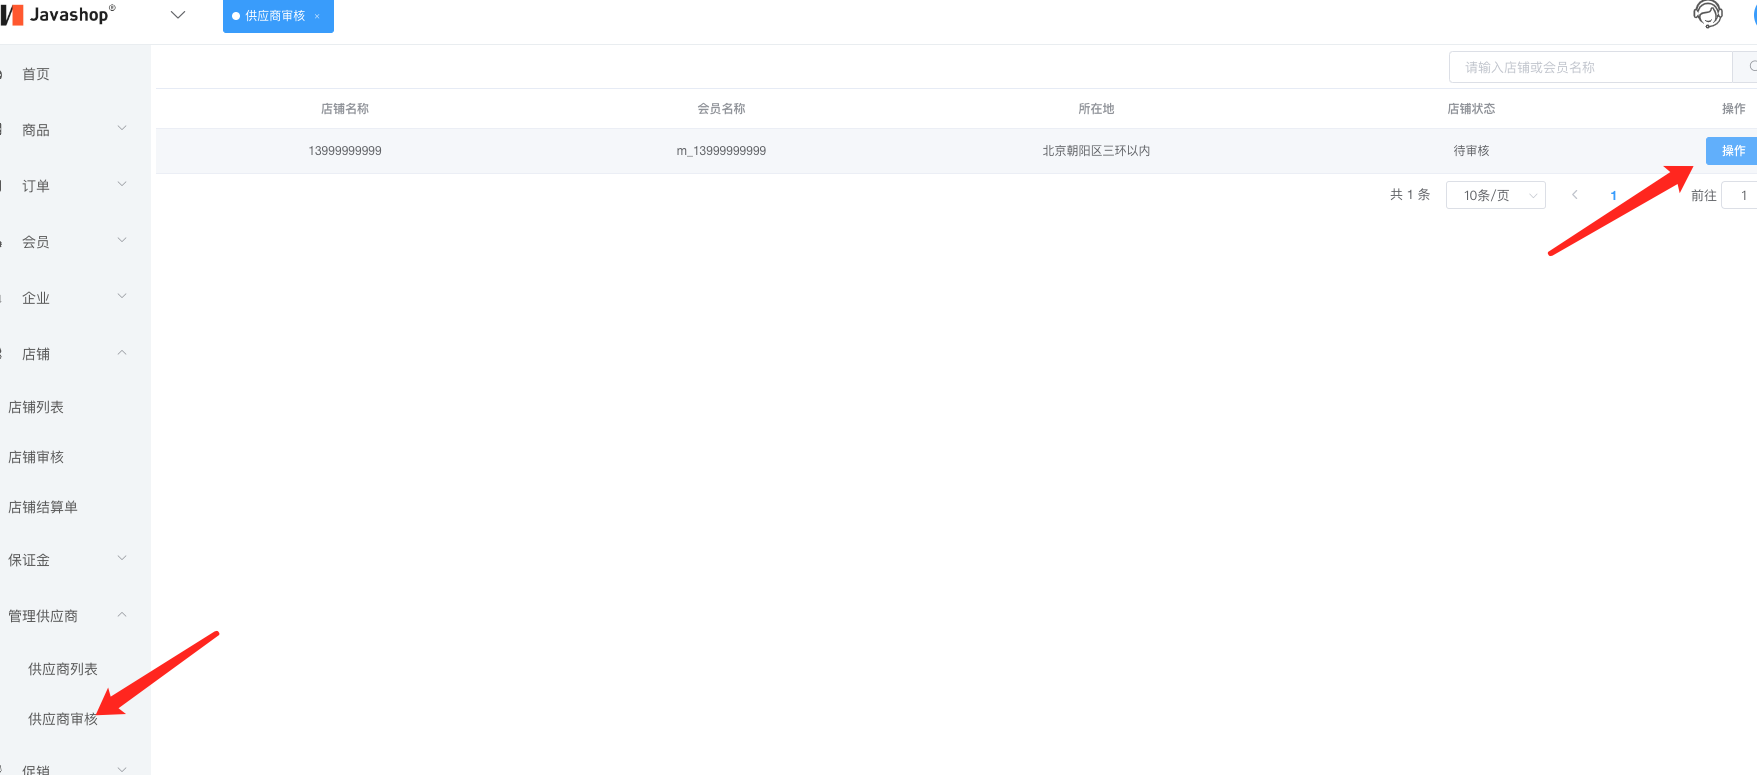
Task: Open 供应商列表 in the sidebar
Action: click(x=63, y=669)
